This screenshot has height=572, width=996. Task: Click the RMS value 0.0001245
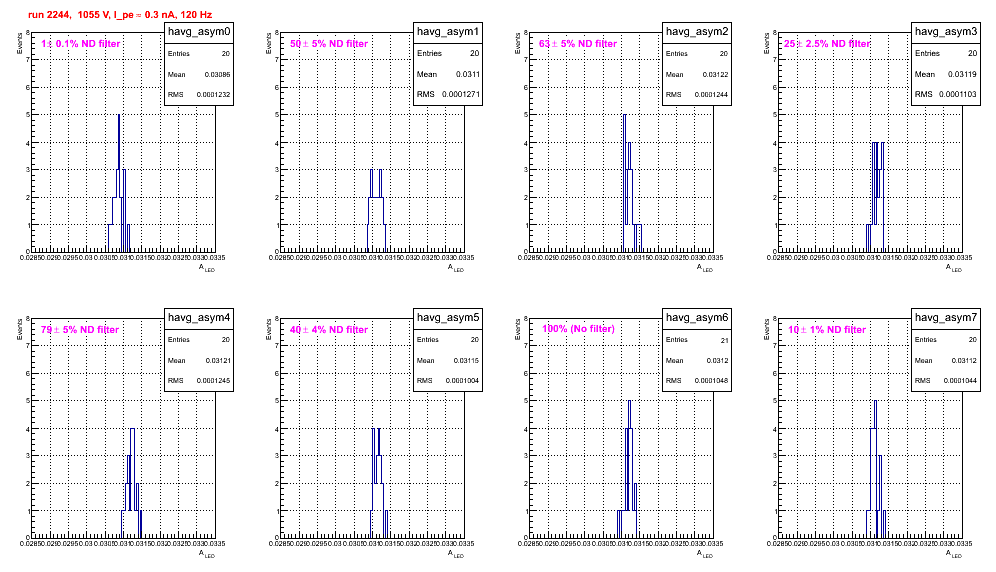tap(213, 380)
